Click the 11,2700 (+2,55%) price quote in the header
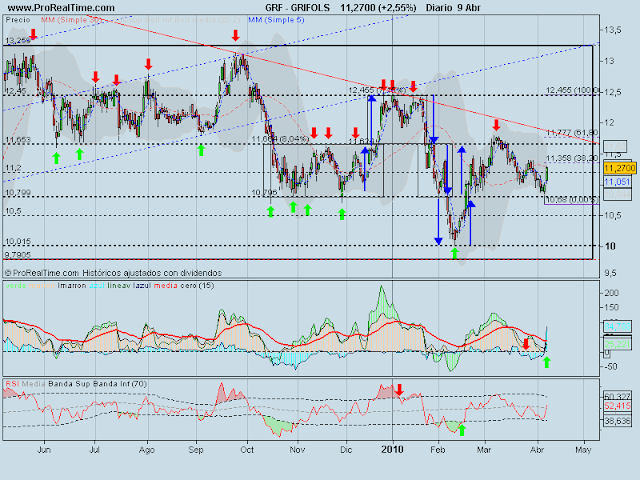Image resolution: width=640 pixels, height=480 pixels. [x=378, y=8]
